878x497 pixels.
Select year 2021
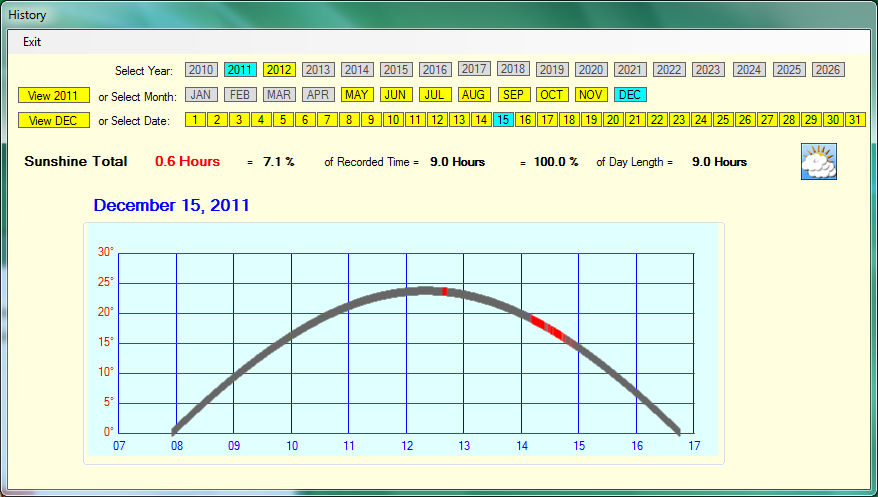[630, 69]
